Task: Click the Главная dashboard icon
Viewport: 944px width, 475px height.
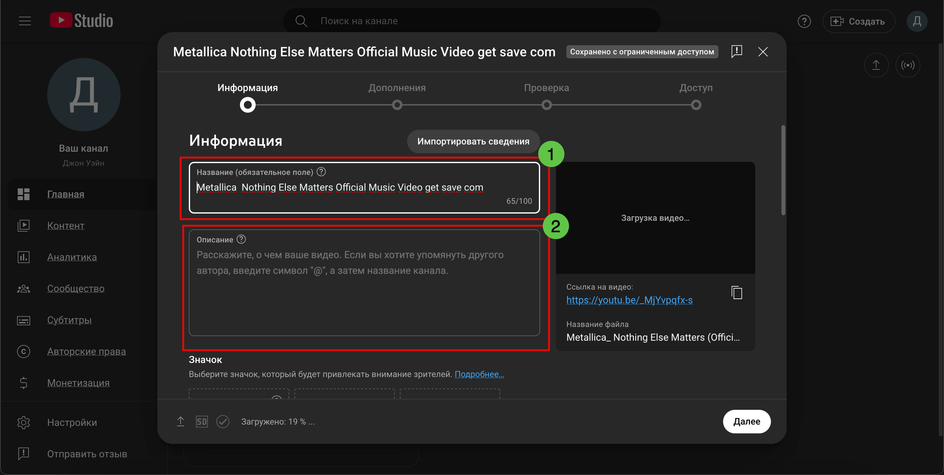Action: pyautogui.click(x=23, y=194)
